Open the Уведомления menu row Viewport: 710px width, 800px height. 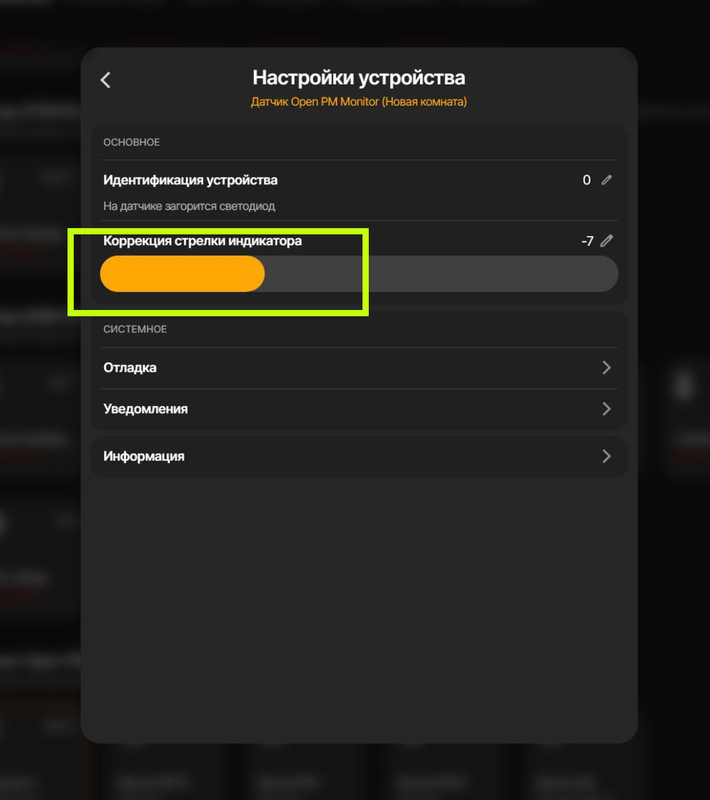pyautogui.click(x=359, y=409)
